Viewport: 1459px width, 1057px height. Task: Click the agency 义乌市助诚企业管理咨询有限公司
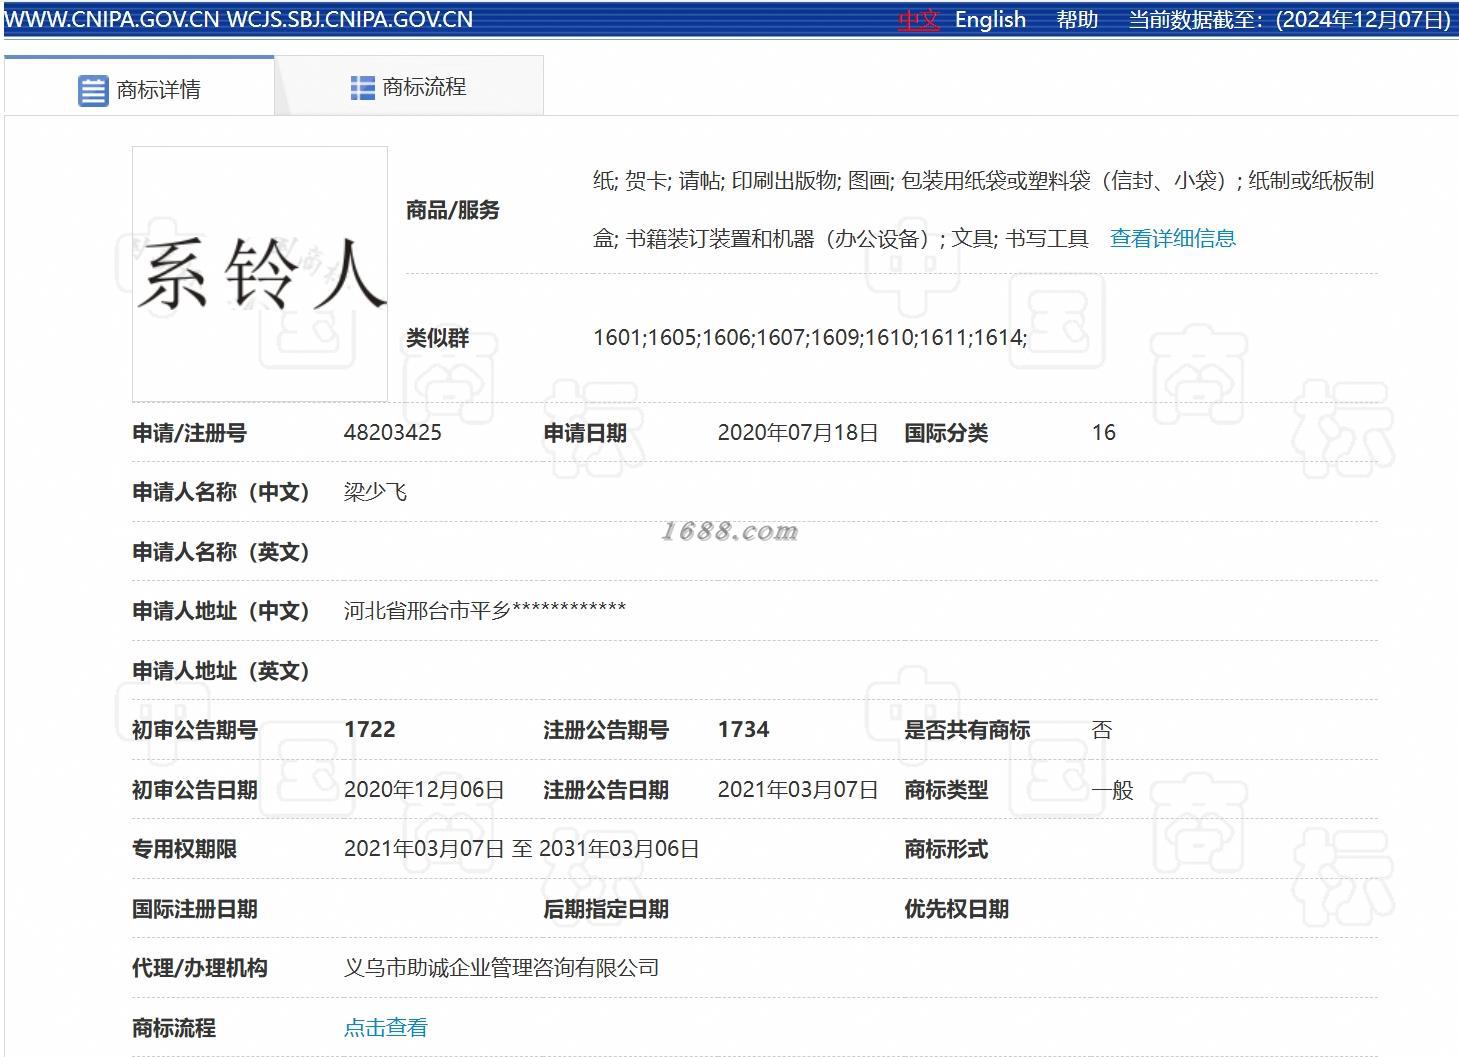coord(502,968)
